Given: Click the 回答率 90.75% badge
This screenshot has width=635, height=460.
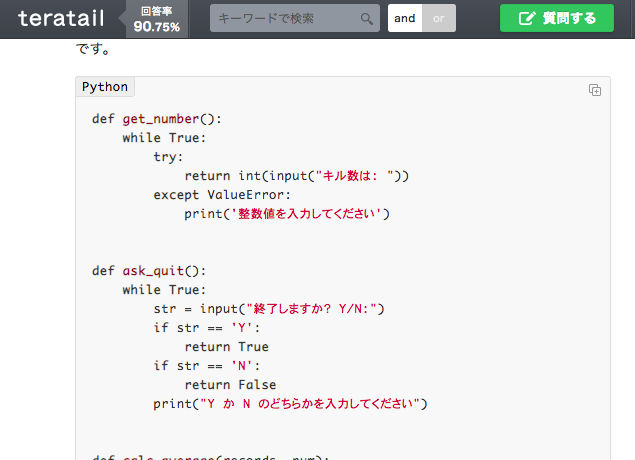Looking at the screenshot, I should (x=157, y=19).
